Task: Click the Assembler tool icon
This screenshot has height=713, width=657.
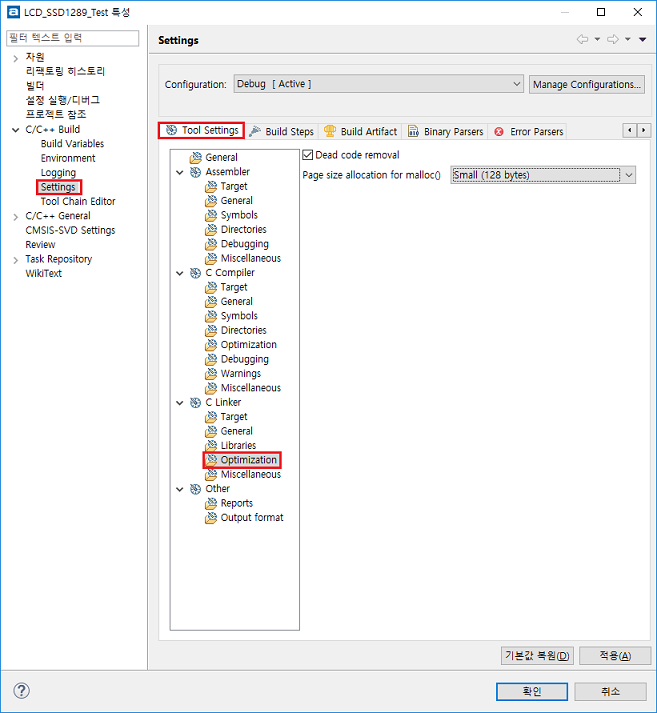Action: [196, 172]
